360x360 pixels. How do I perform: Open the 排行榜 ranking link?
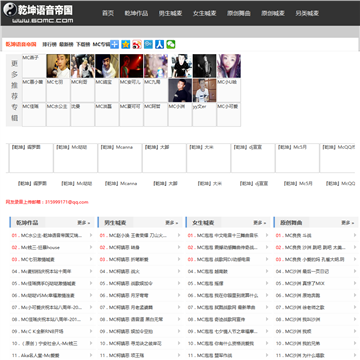pyautogui.click(x=49, y=44)
